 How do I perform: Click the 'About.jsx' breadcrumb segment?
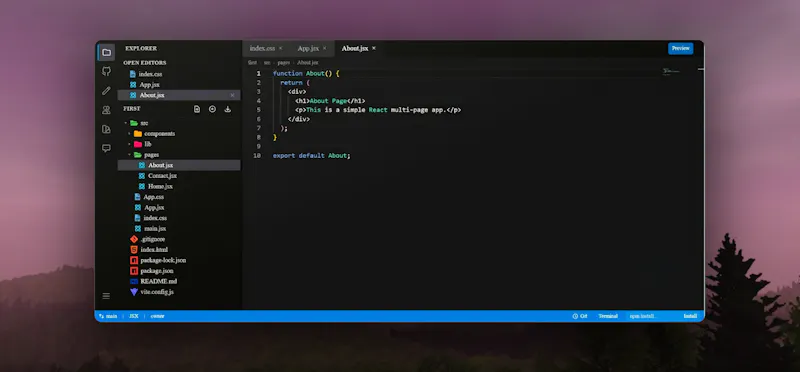pyautogui.click(x=308, y=63)
